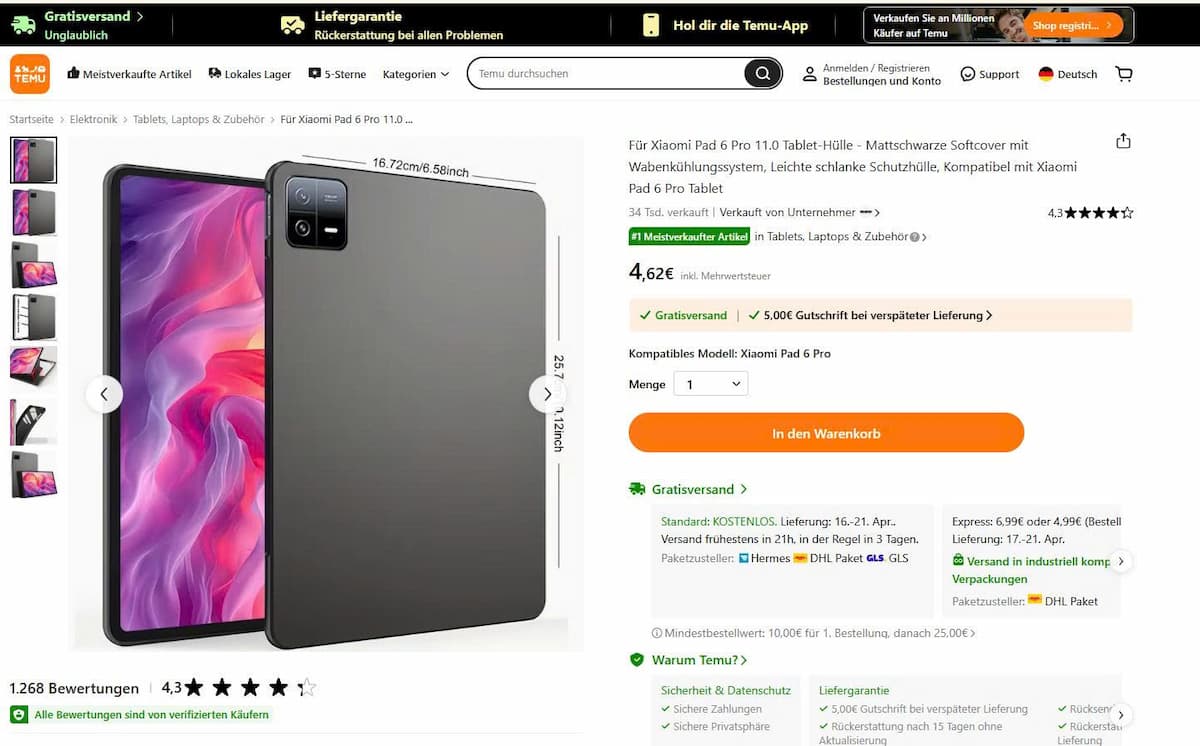Open the shopping cart
This screenshot has width=1200, height=746.
1124,74
